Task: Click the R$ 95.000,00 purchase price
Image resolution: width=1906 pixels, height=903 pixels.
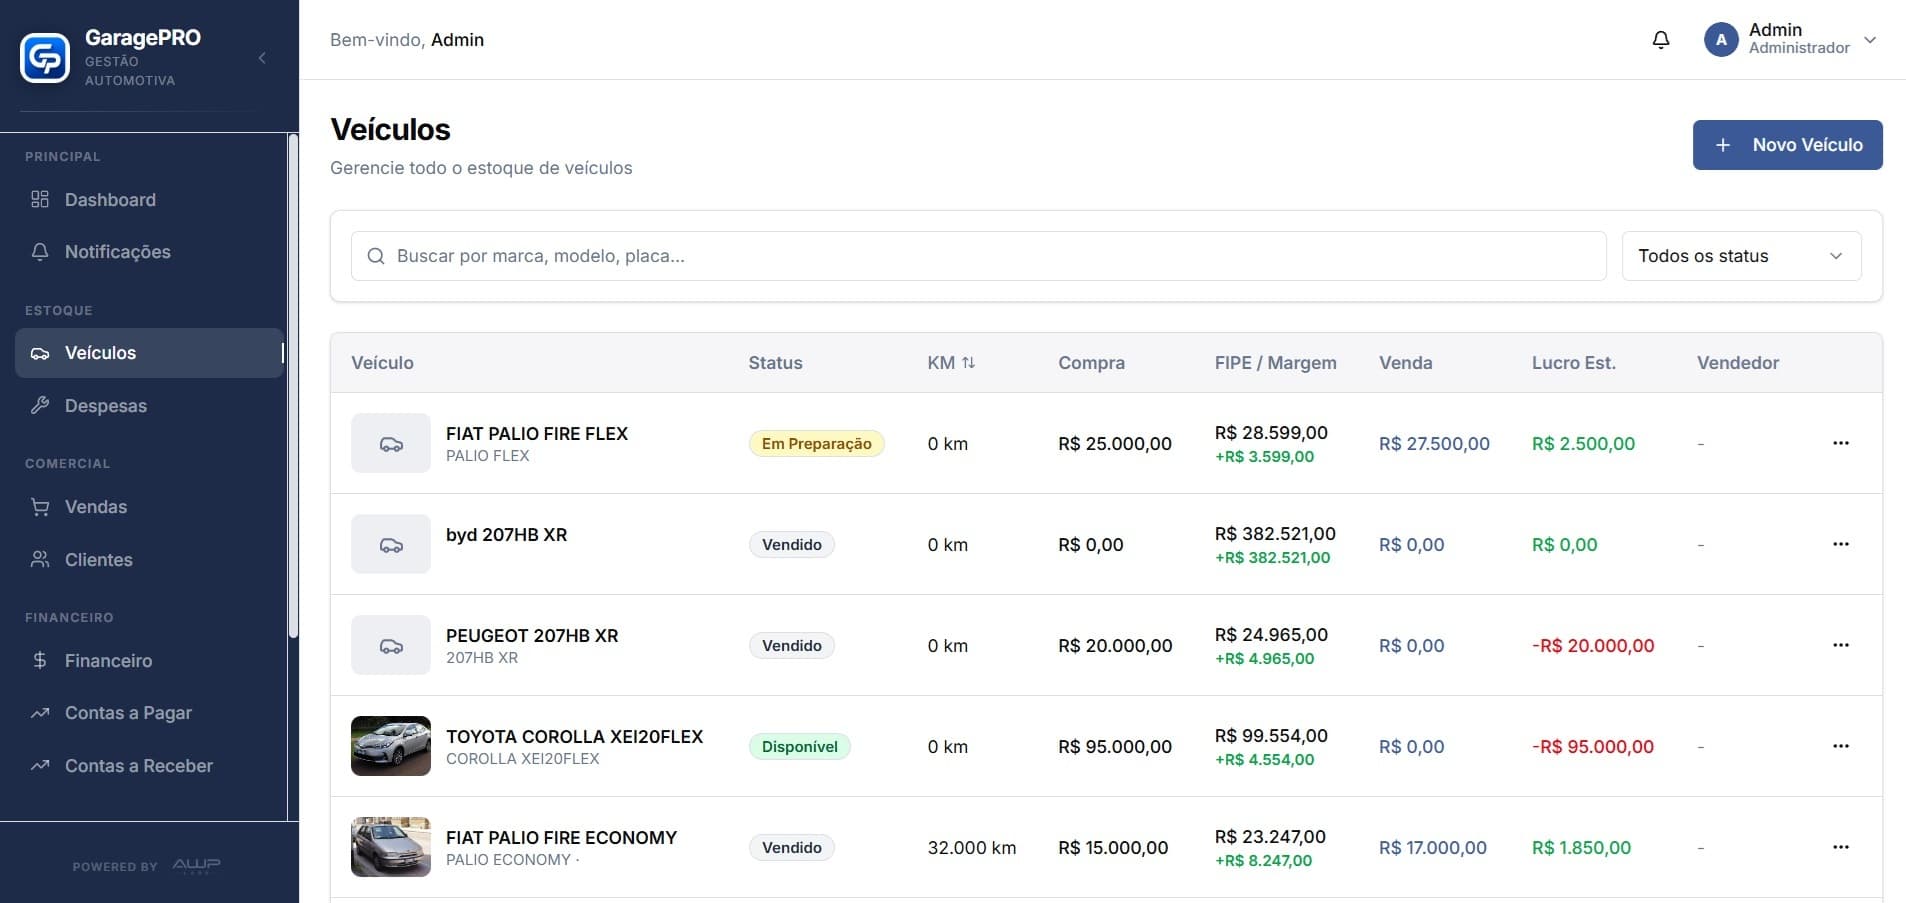Action: click(x=1115, y=746)
